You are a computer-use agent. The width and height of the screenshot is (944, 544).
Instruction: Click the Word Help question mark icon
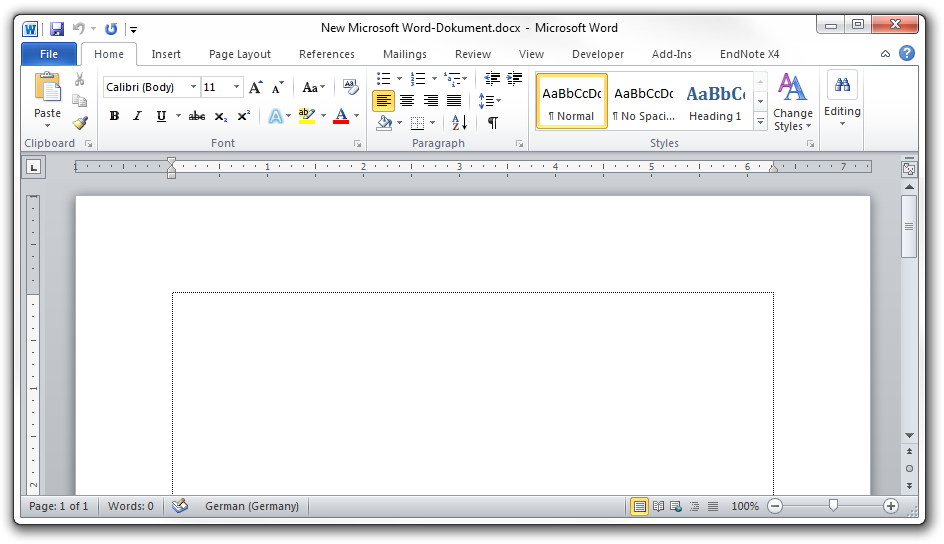pyautogui.click(x=906, y=54)
